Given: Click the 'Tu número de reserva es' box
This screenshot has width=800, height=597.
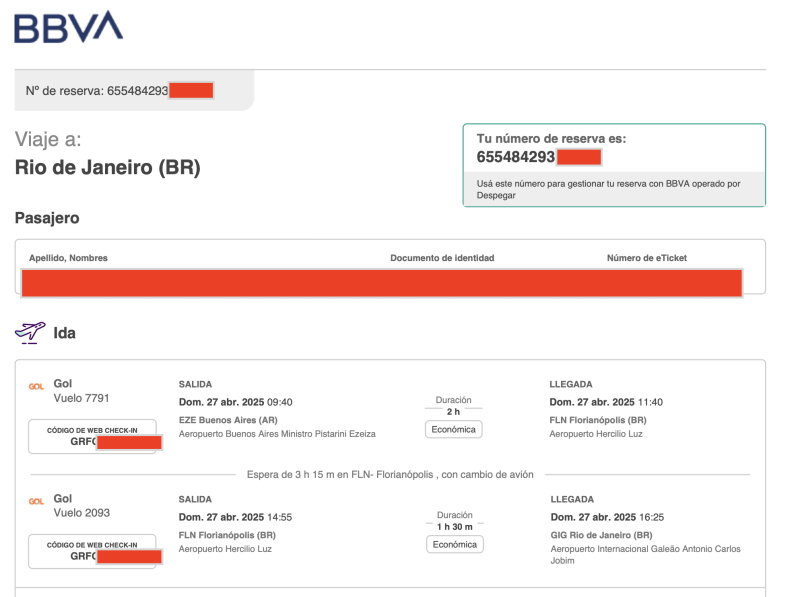Looking at the screenshot, I should [x=613, y=165].
